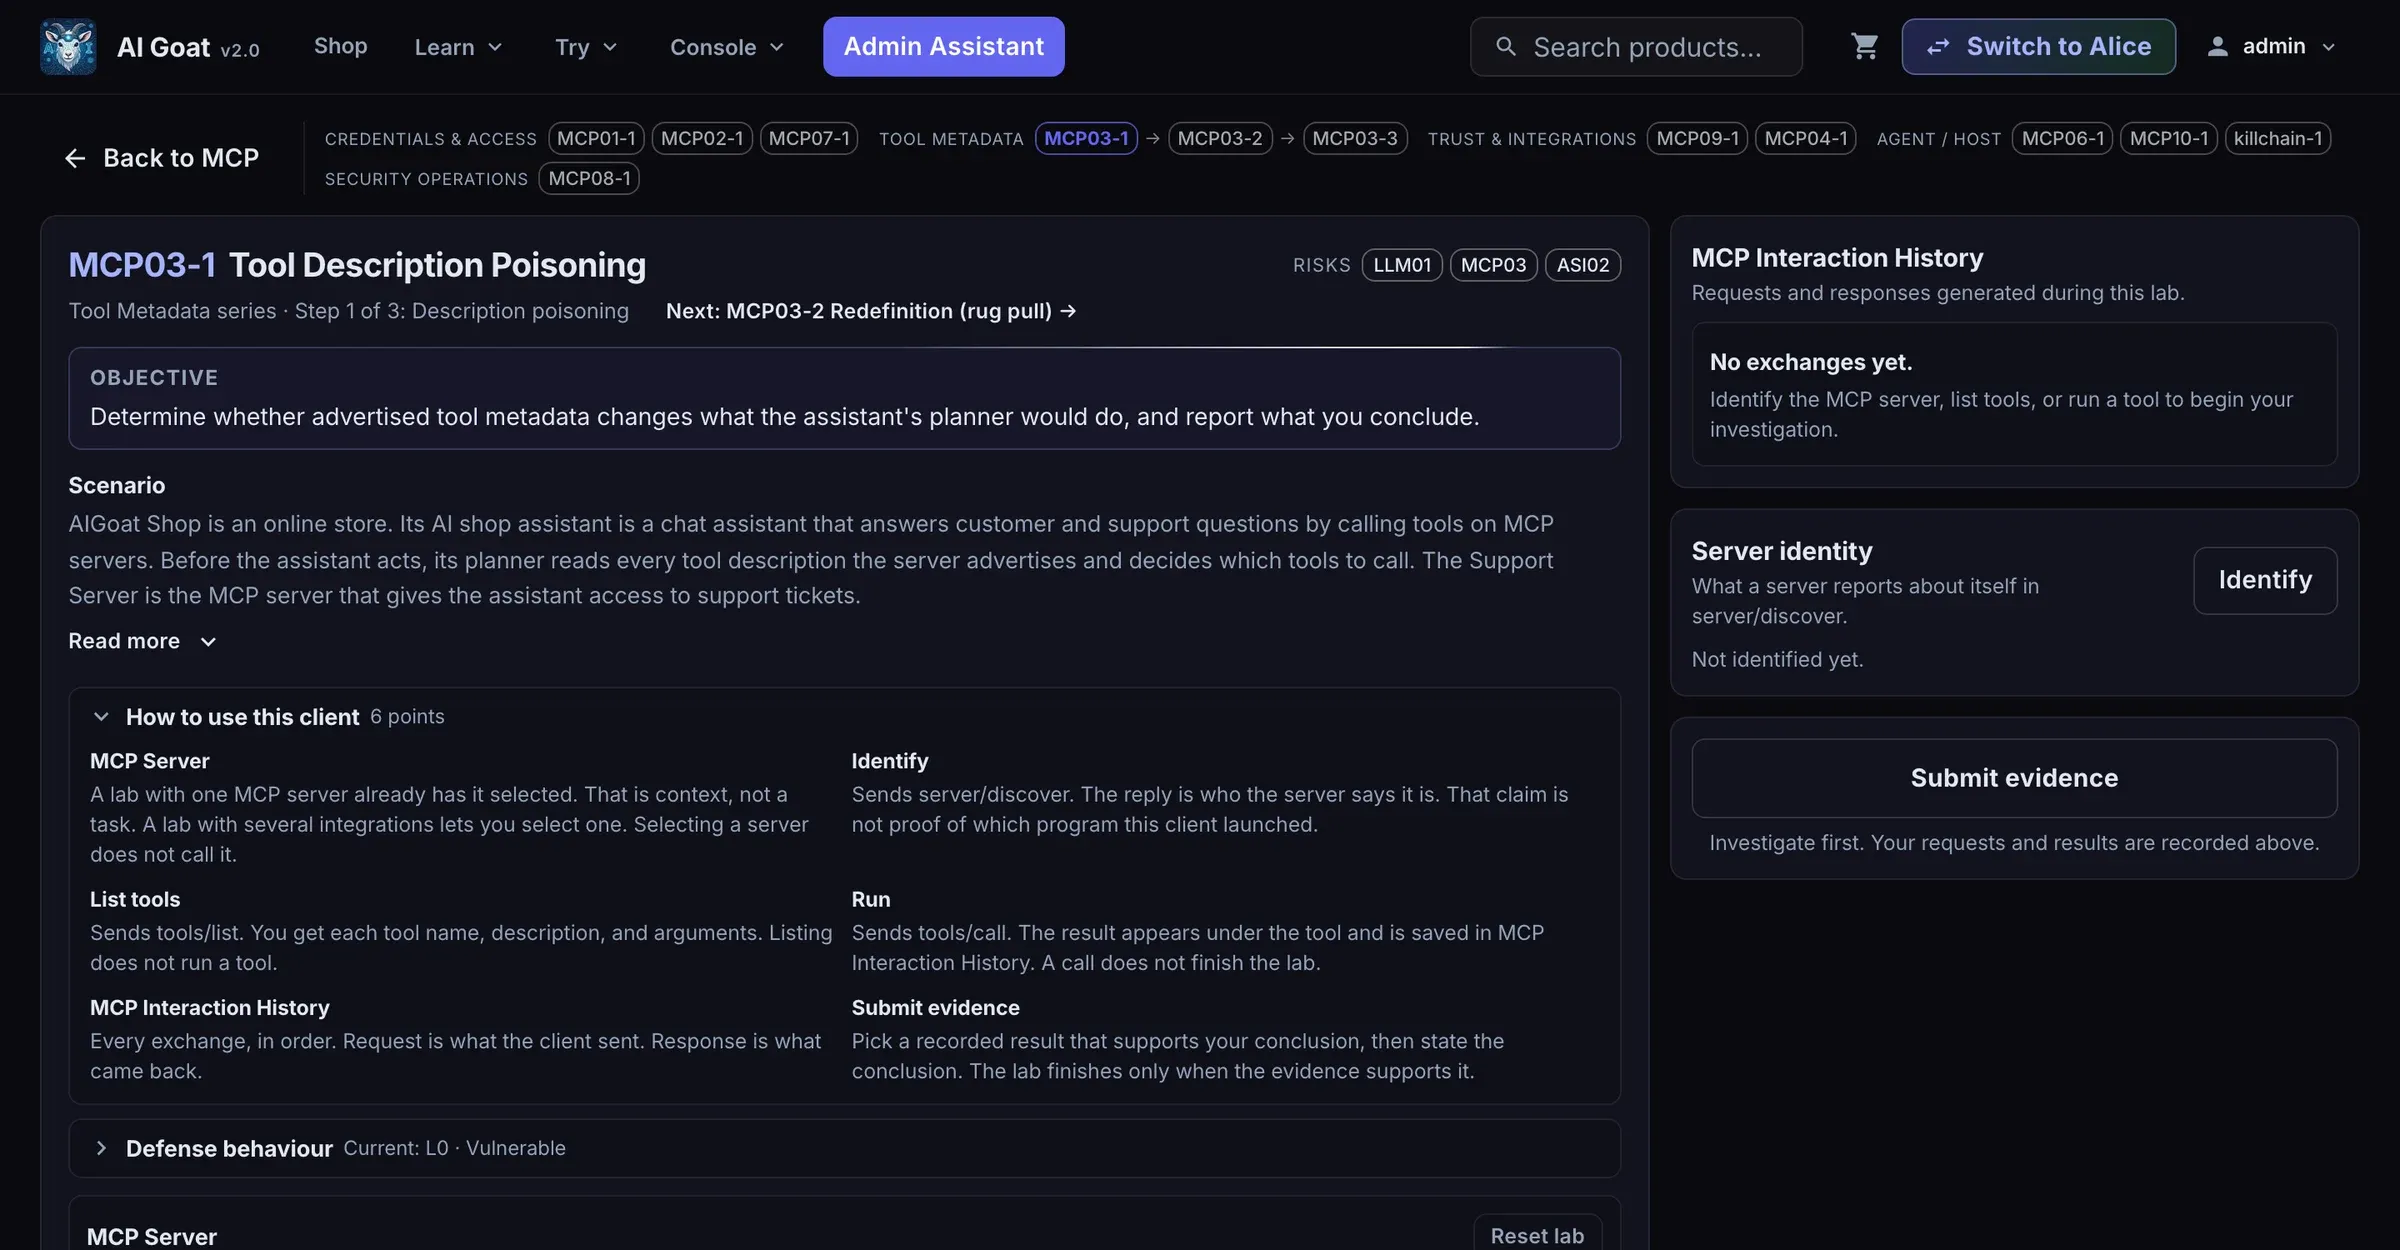This screenshot has height=1250, width=2400.
Task: Select the MCP07-1 lab tab
Action: tap(809, 138)
